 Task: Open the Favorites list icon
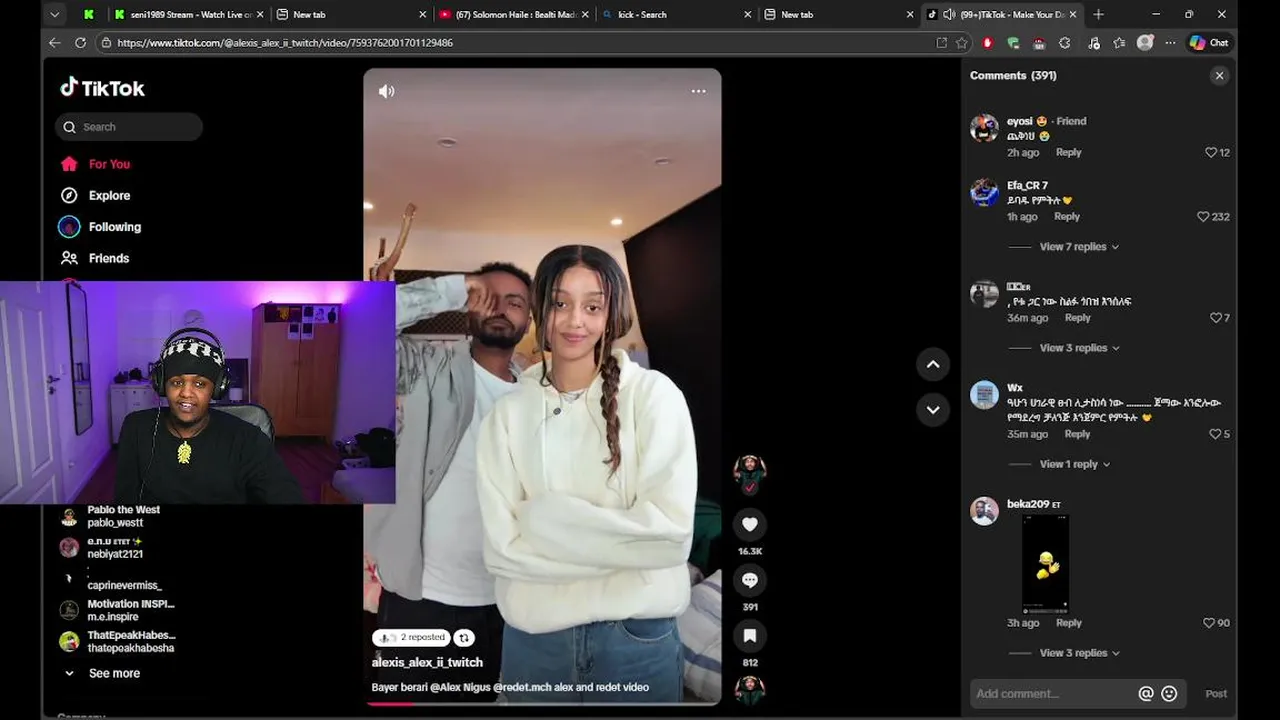[x=1119, y=43]
